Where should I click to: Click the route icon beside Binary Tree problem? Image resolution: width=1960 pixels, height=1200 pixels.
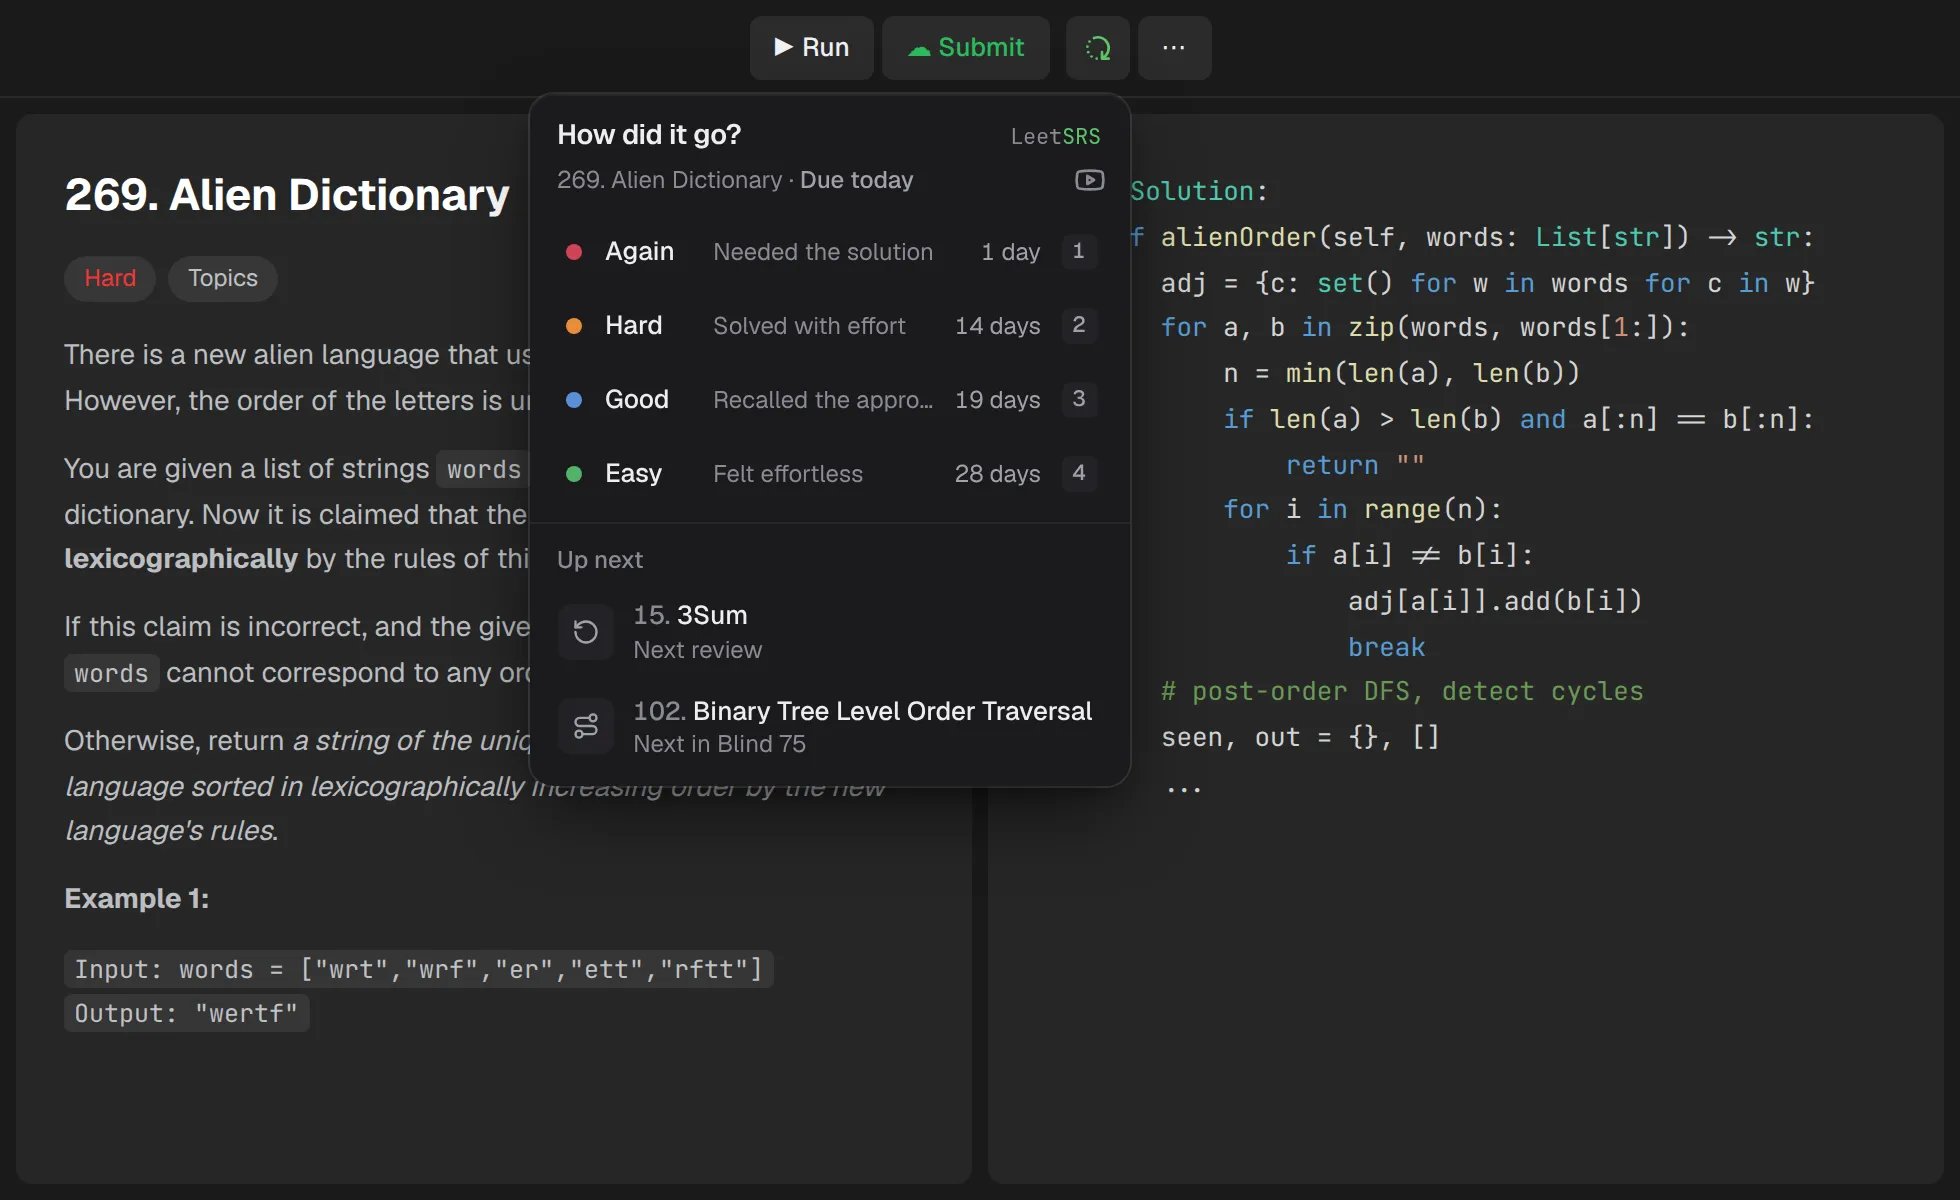(x=586, y=726)
